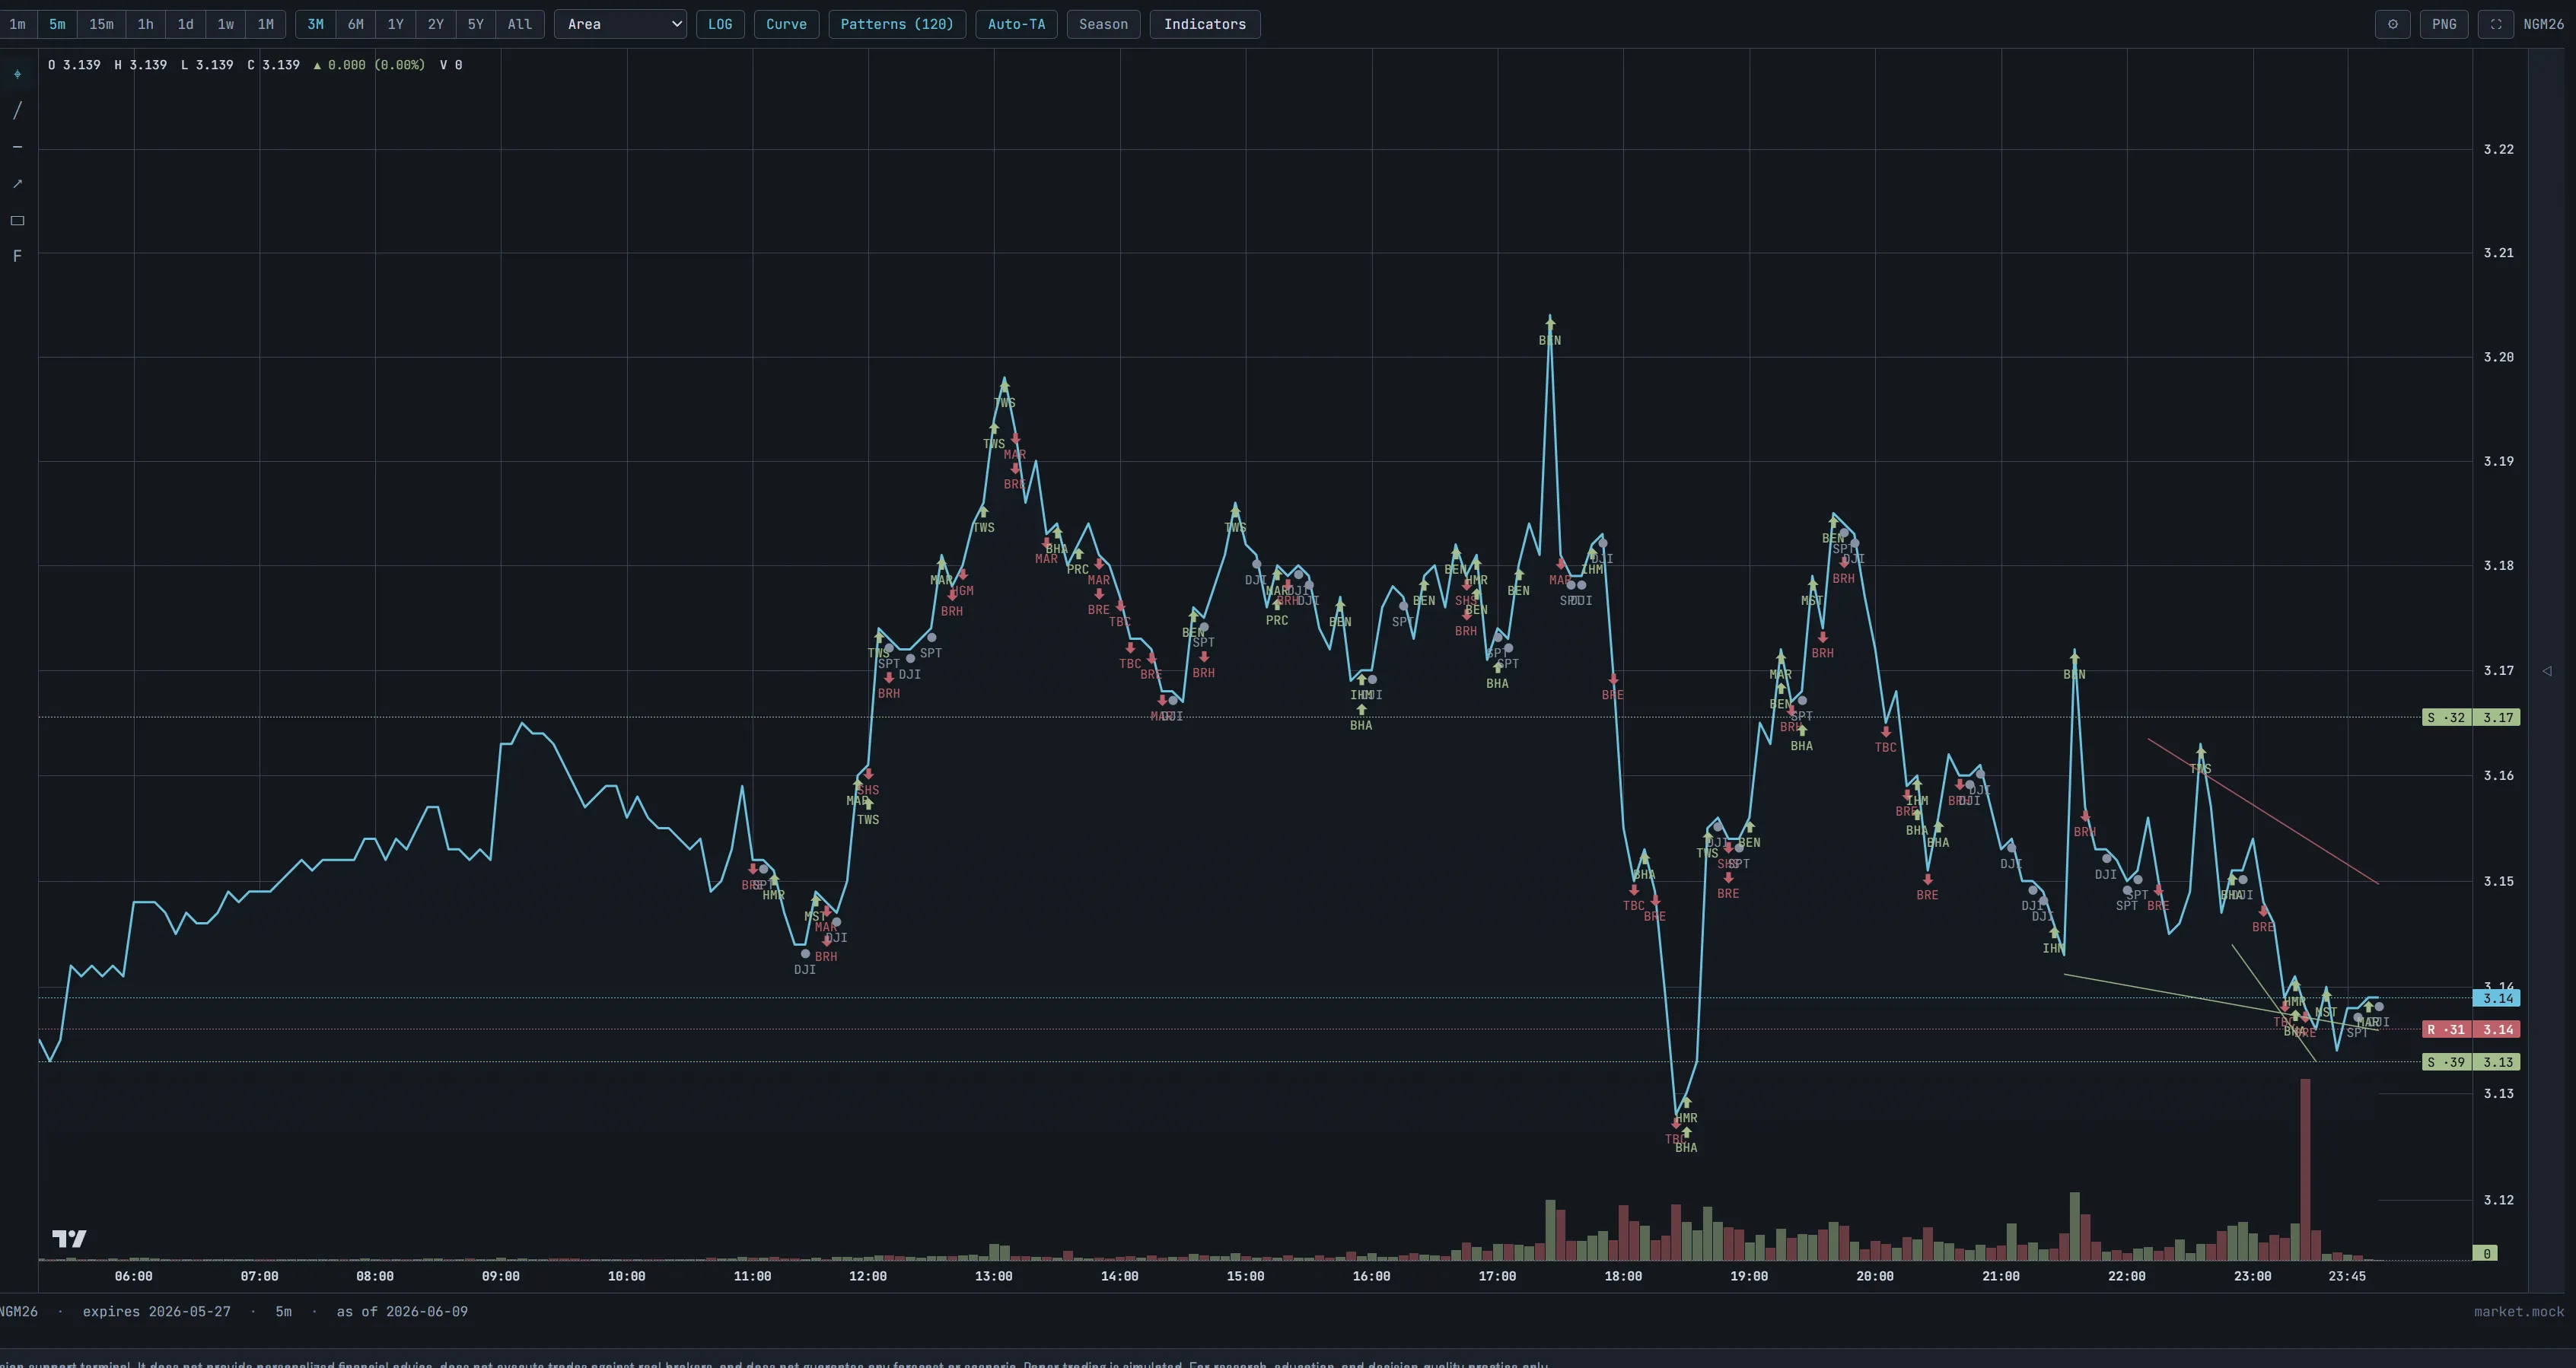The height and width of the screenshot is (1368, 2576).
Task: Switch to 1m interval
Action: click(17, 24)
